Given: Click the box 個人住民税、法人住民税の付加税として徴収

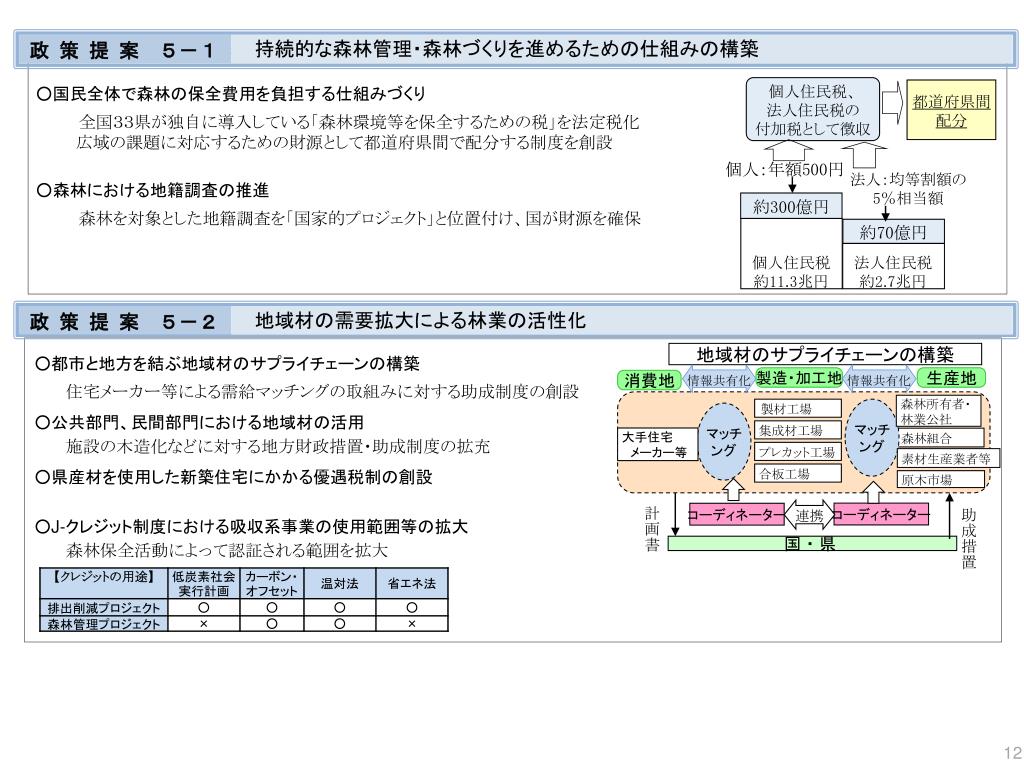Looking at the screenshot, I should point(812,110).
